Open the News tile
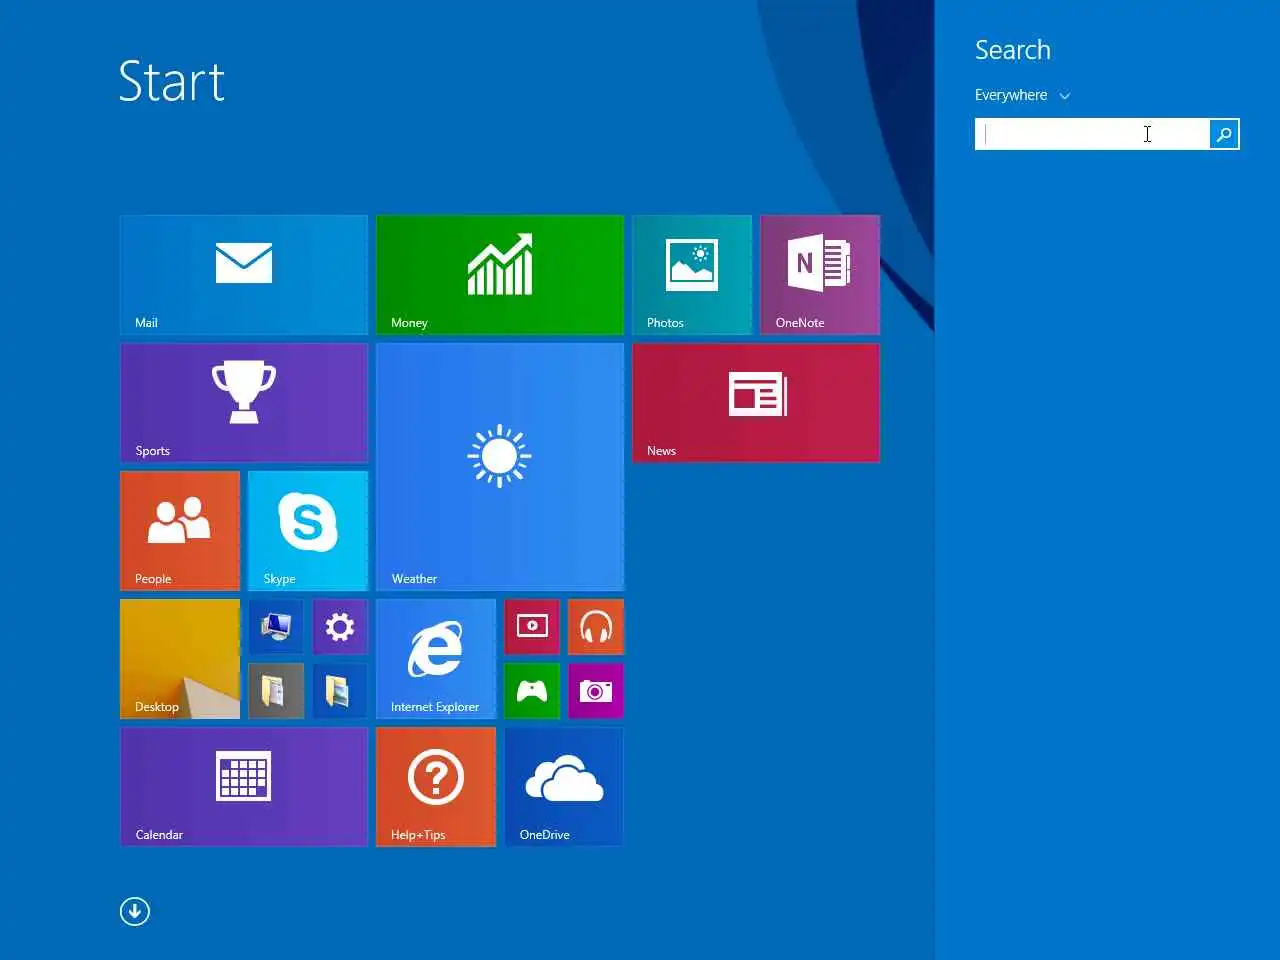Image resolution: width=1280 pixels, height=960 pixels. point(756,403)
